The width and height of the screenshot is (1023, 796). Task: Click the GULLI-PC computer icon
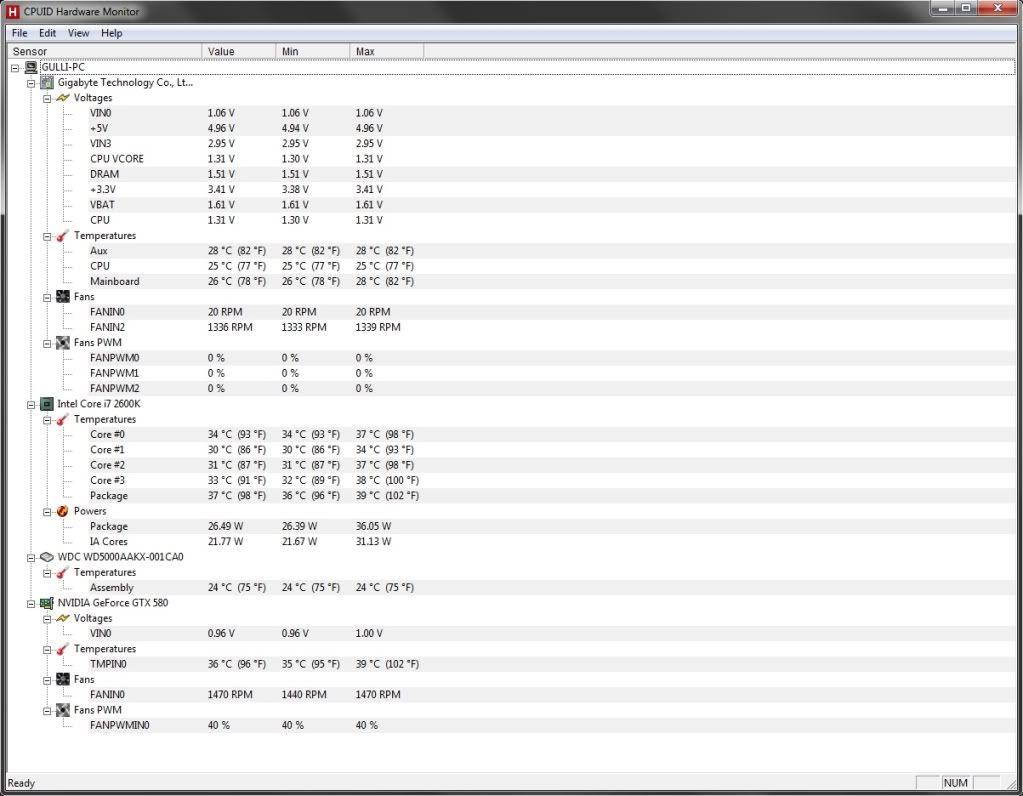[x=31, y=67]
